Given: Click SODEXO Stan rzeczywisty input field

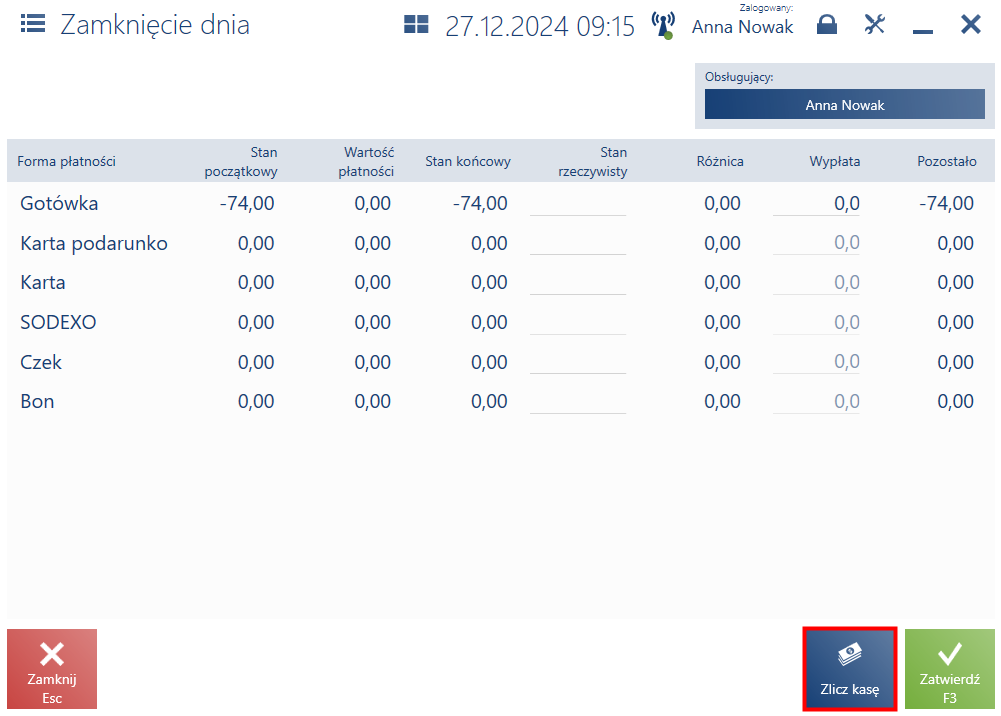Looking at the screenshot, I should coord(578,322).
